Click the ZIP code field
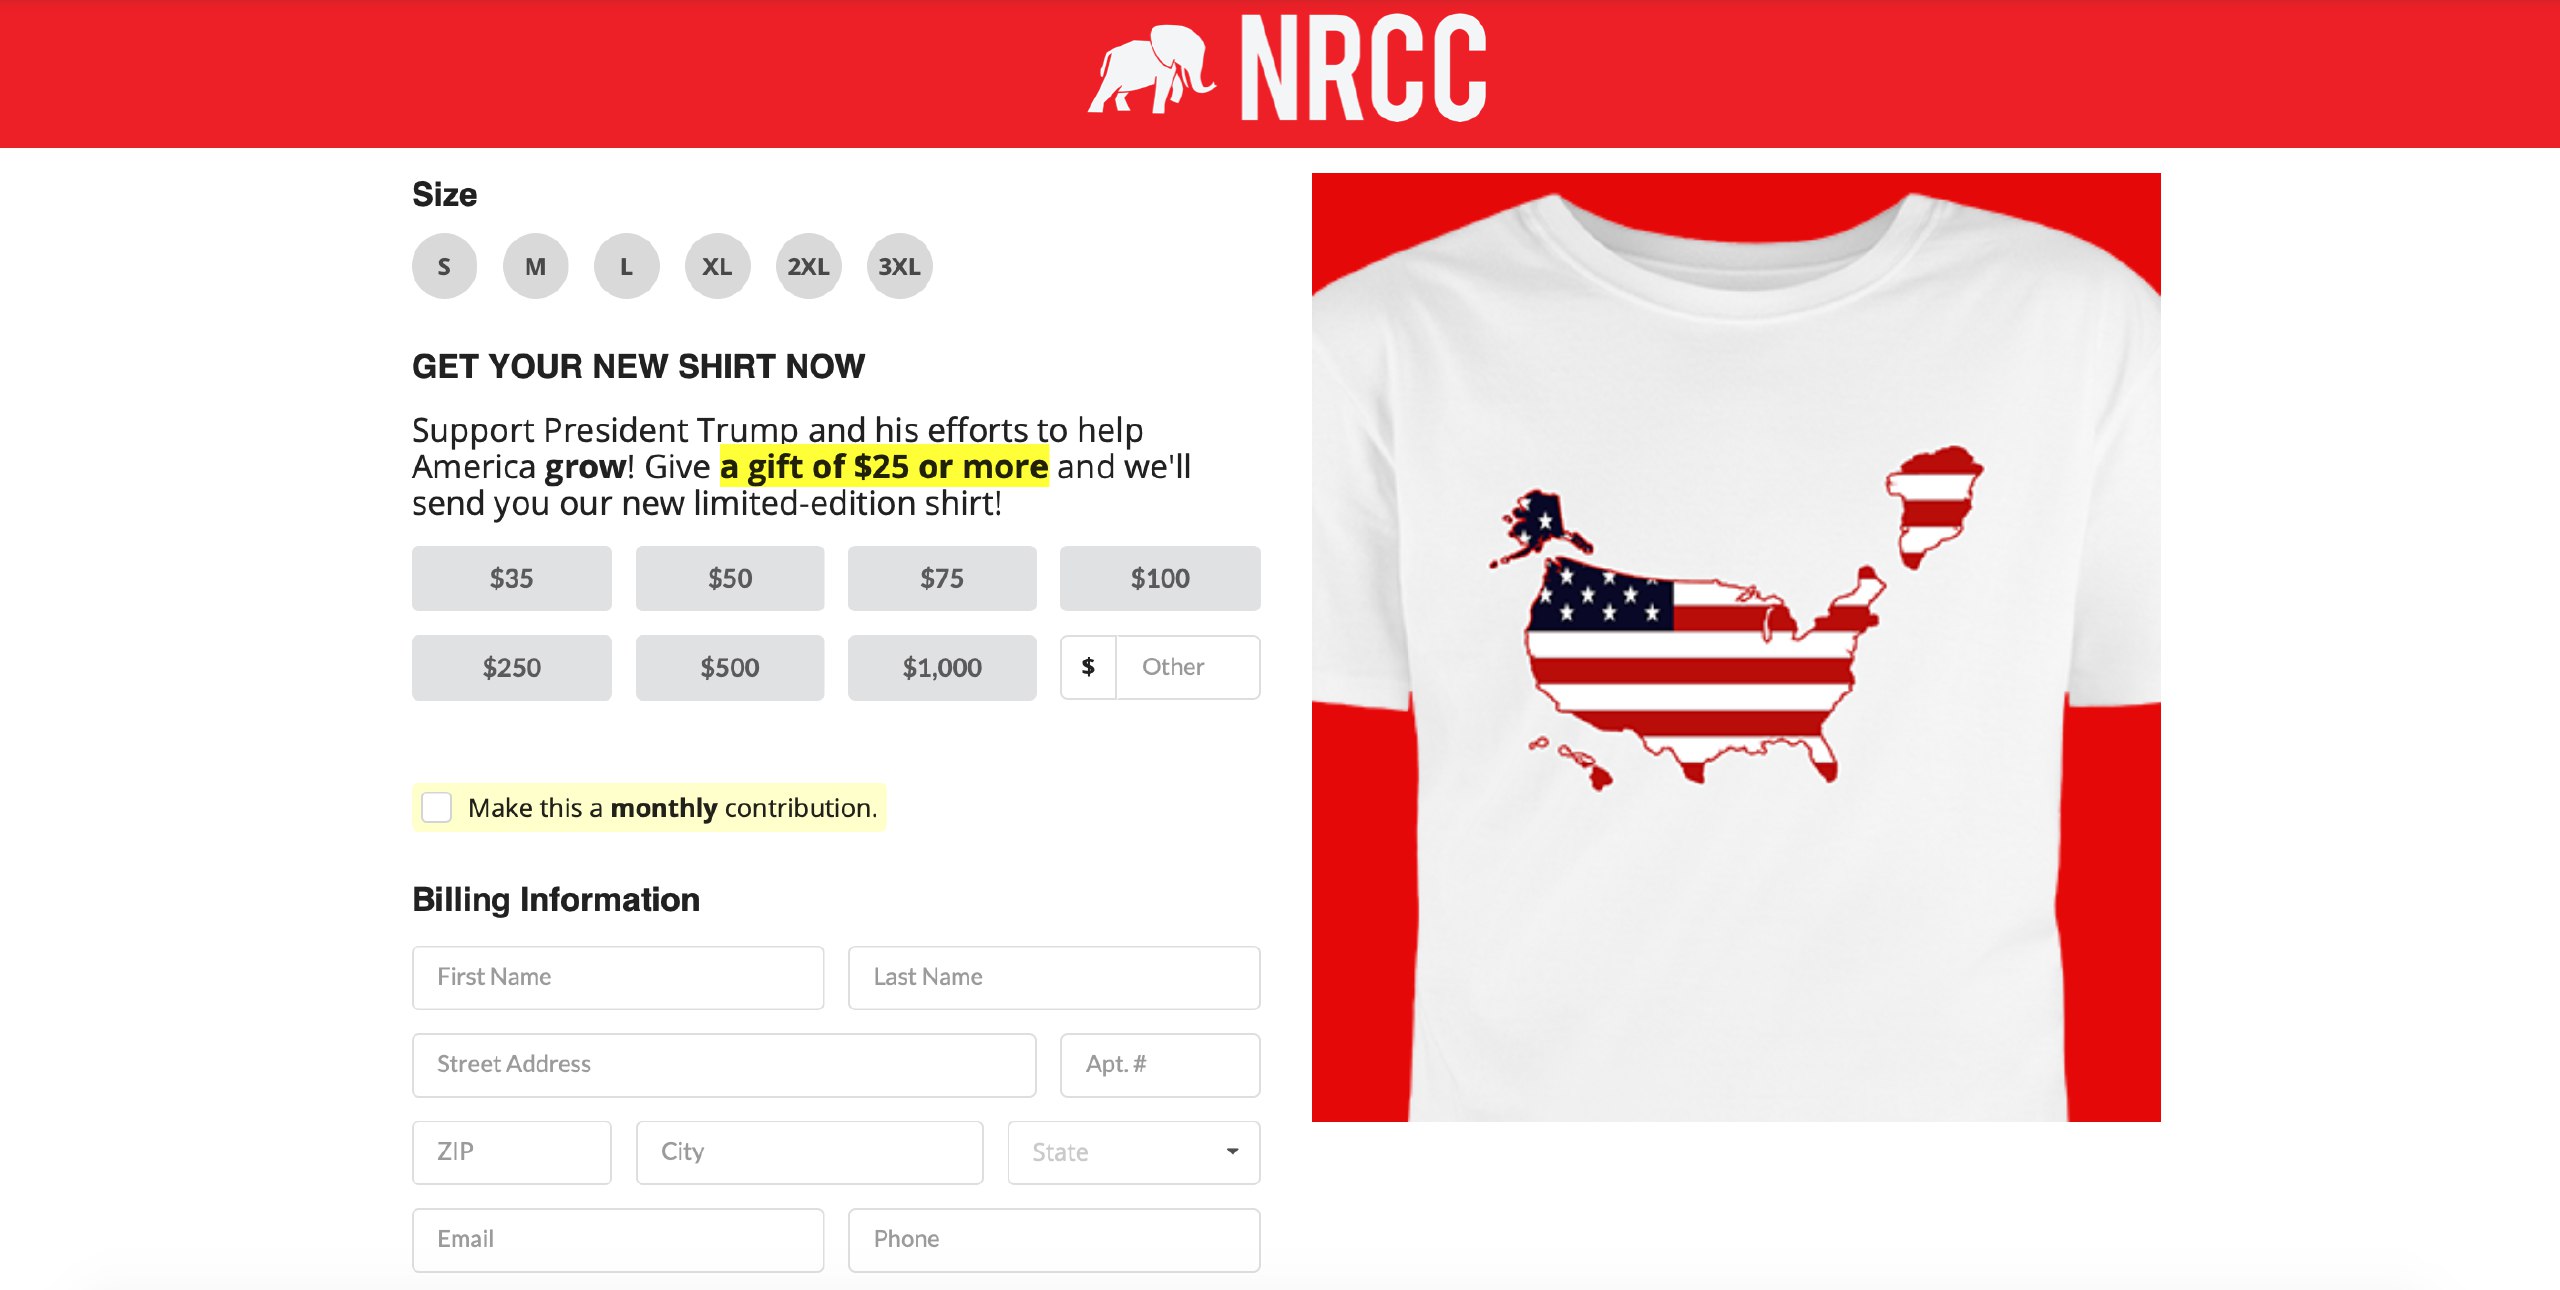 point(512,1152)
